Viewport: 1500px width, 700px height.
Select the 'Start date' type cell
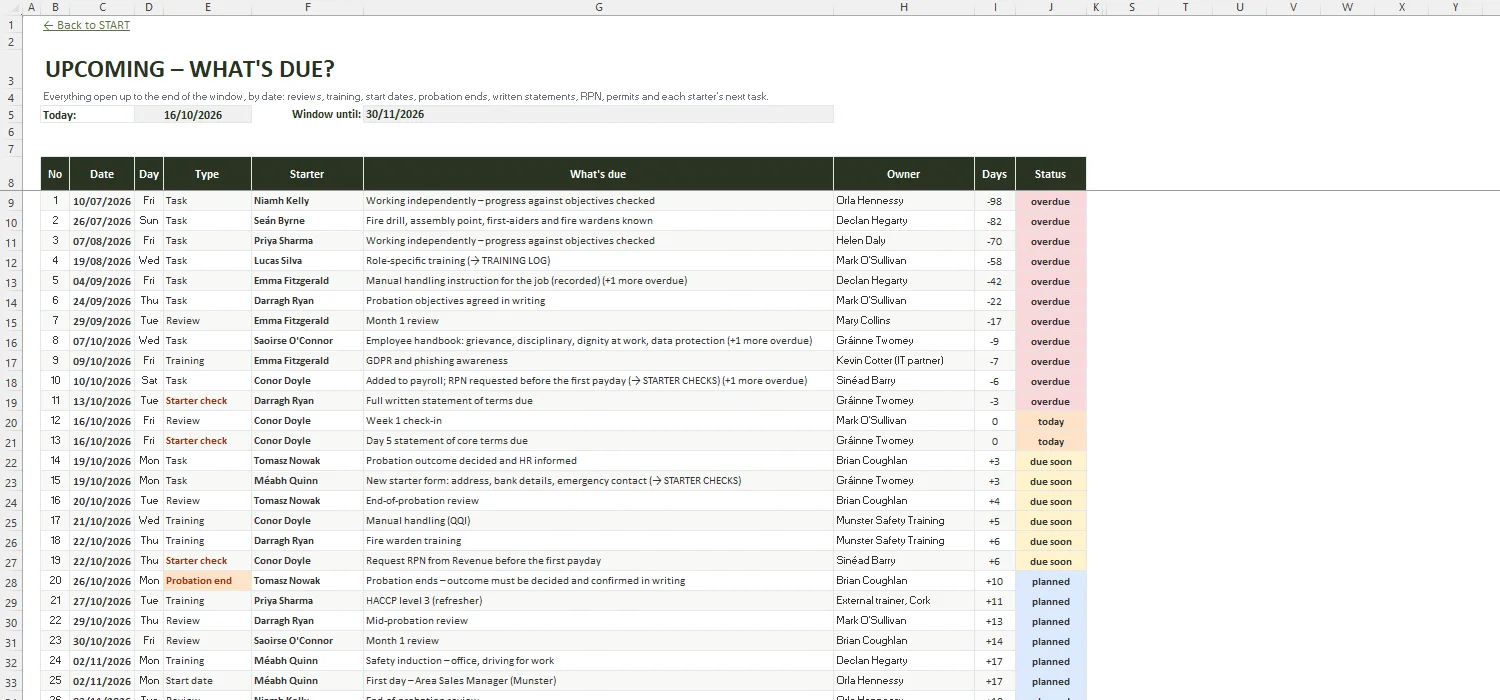tap(207, 681)
